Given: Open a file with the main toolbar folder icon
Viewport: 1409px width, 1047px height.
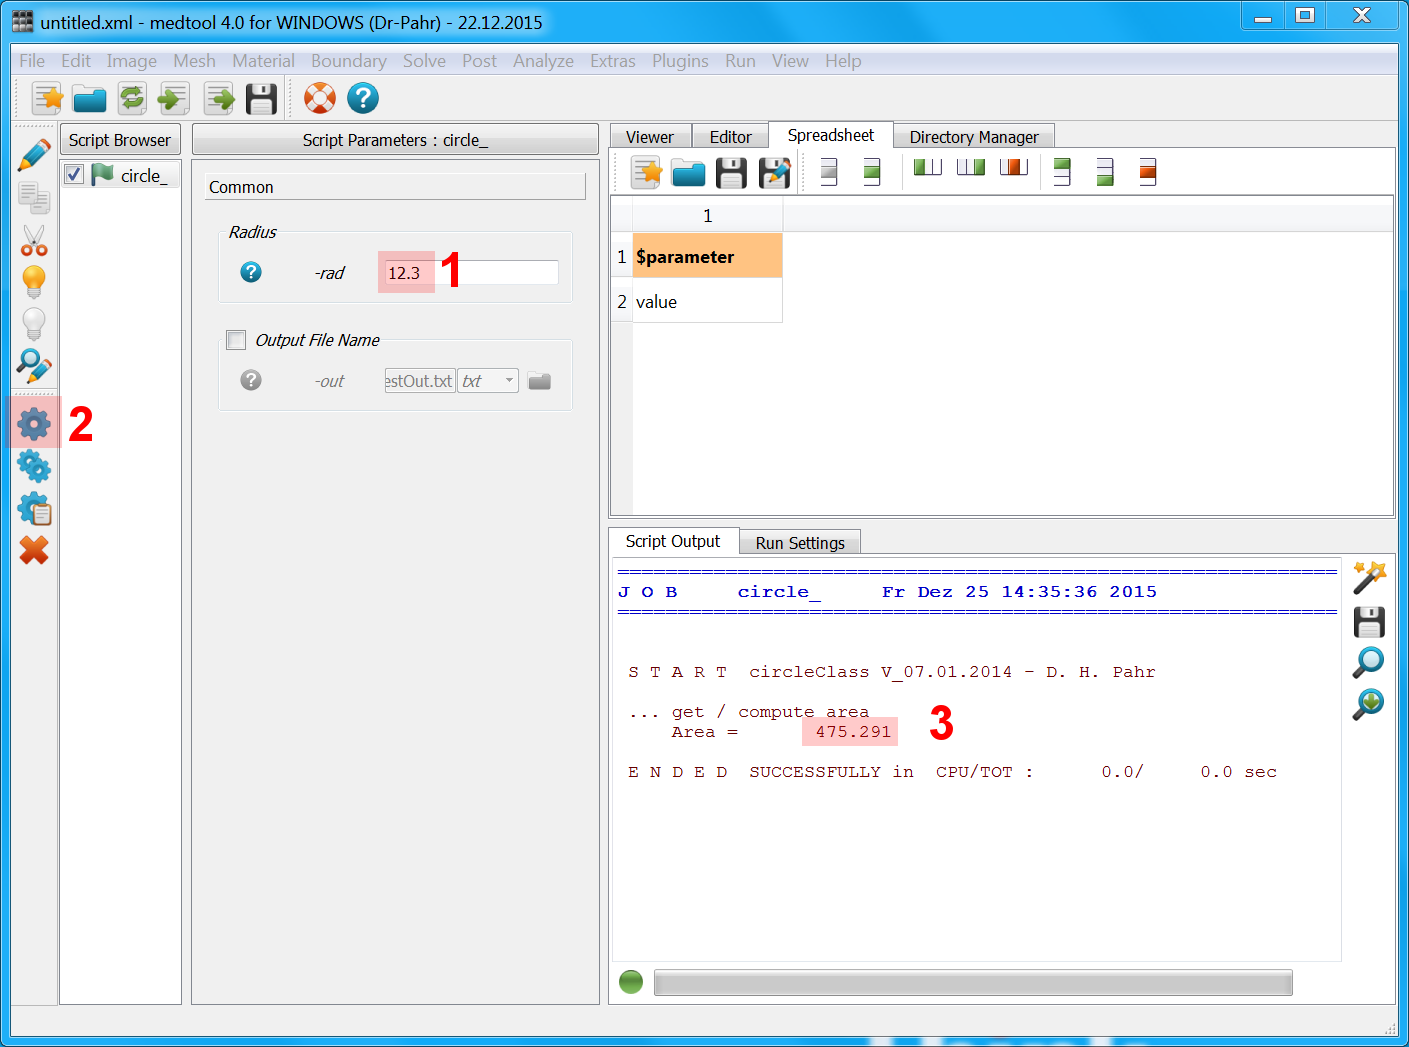Looking at the screenshot, I should click(x=90, y=99).
